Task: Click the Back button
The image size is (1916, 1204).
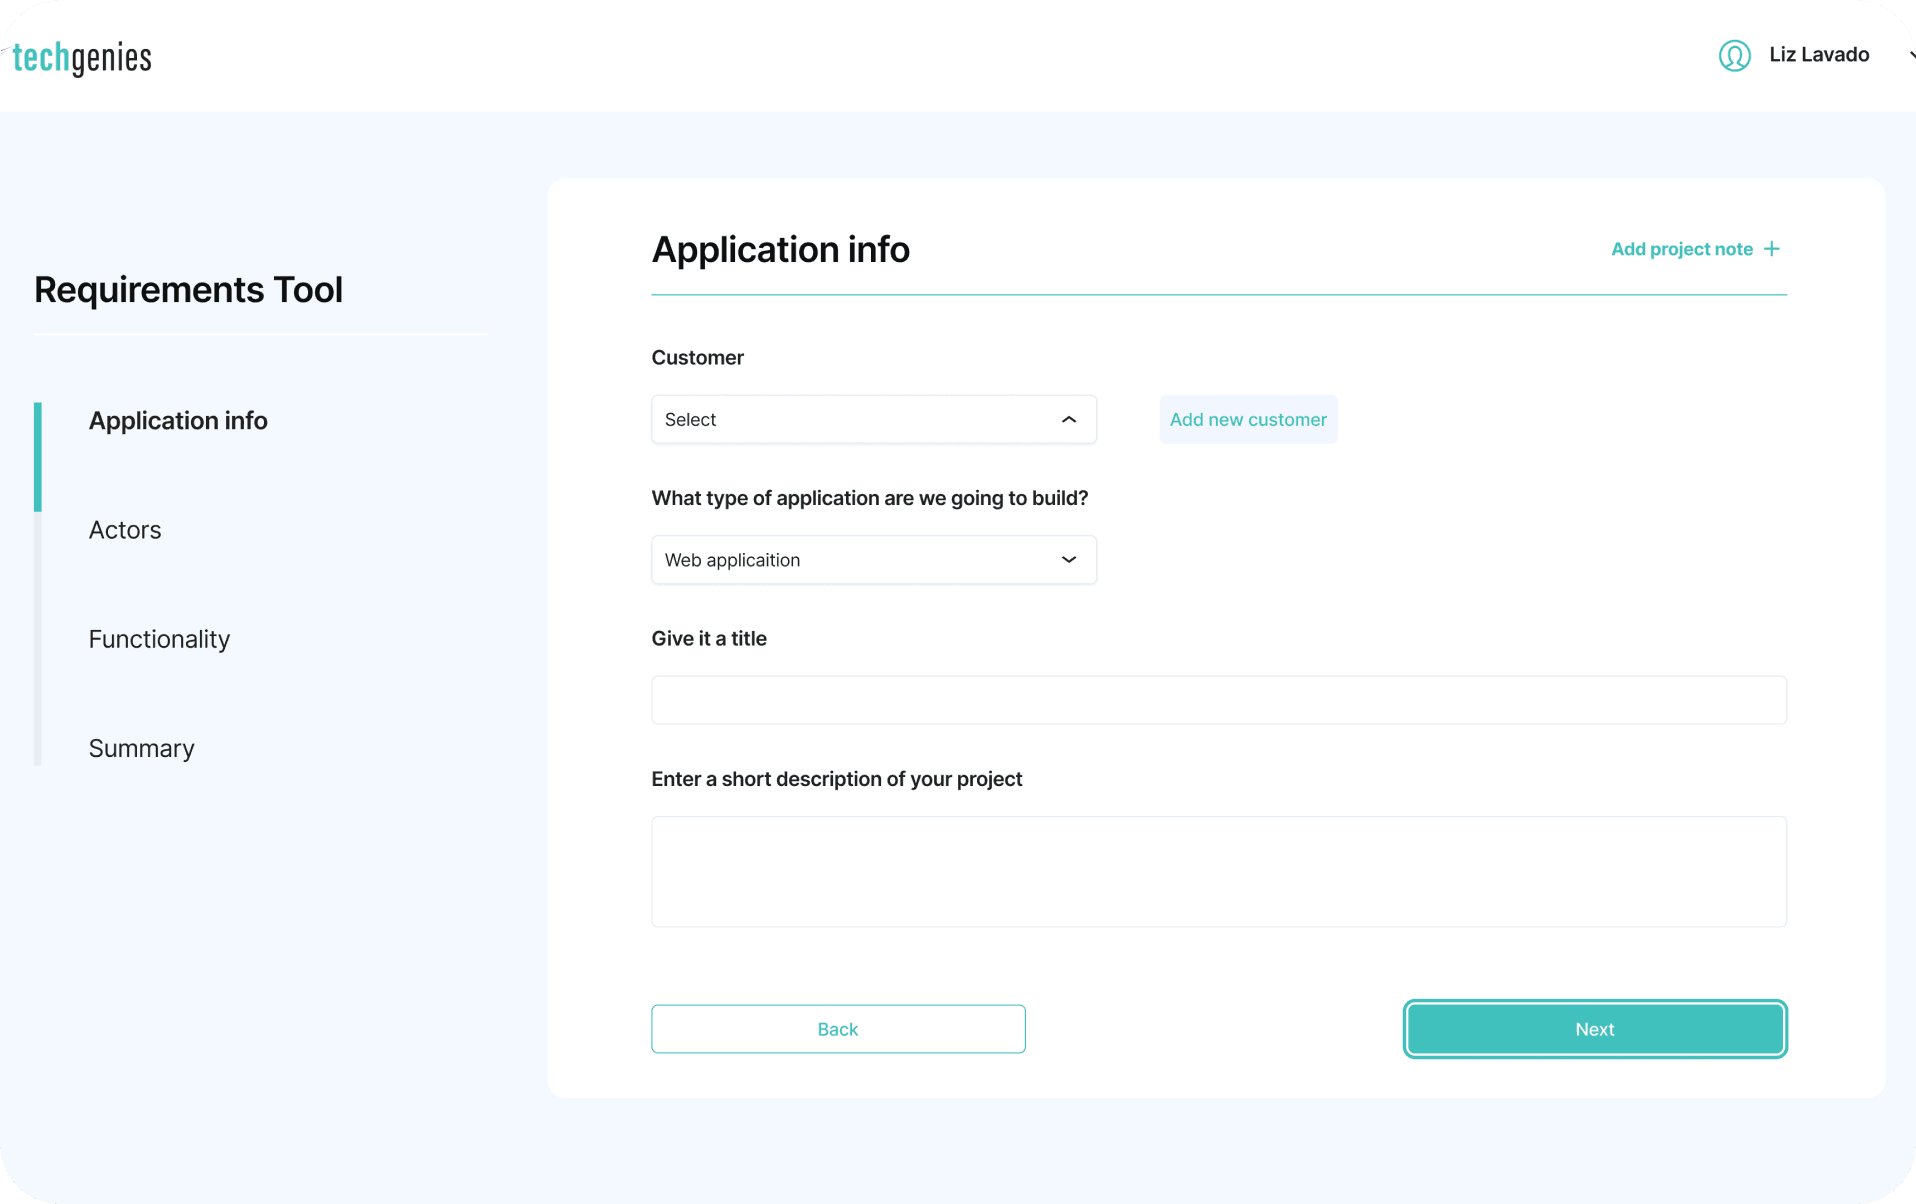Action: point(838,1029)
